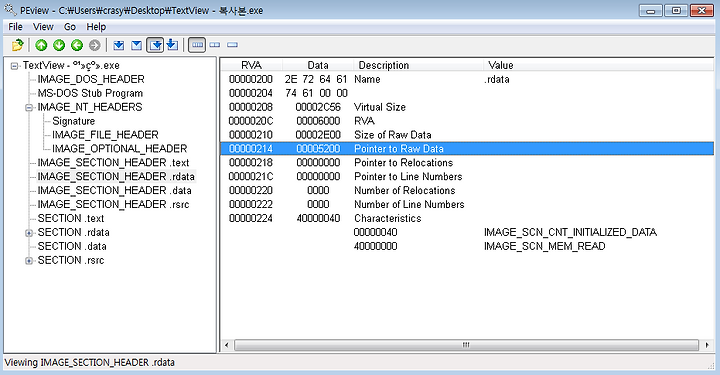Click IMAGE_SCN_MEM_READ value
Image resolution: width=720 pixels, height=375 pixels.
545,246
